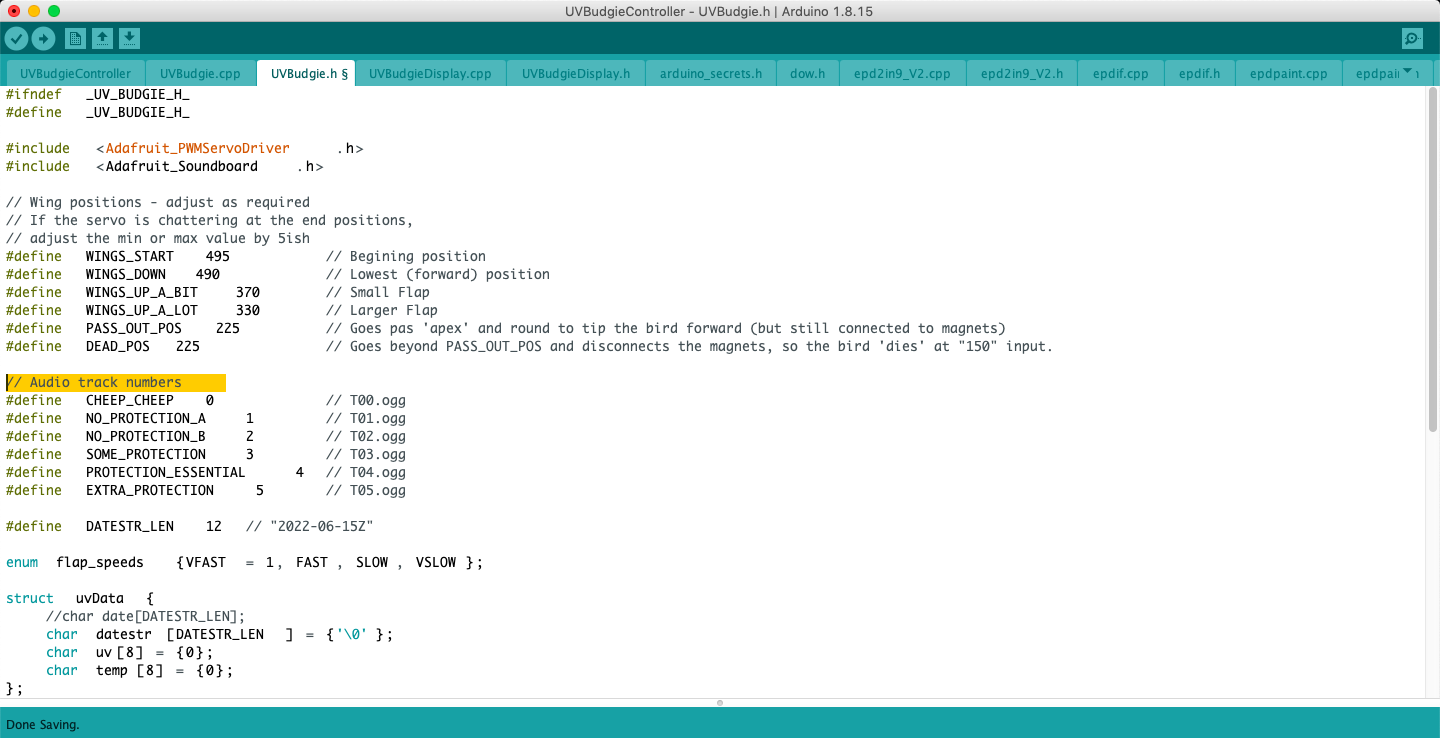The height and width of the screenshot is (738, 1440).
Task: Click the DATESTR_LEN define line
Action: [190, 526]
